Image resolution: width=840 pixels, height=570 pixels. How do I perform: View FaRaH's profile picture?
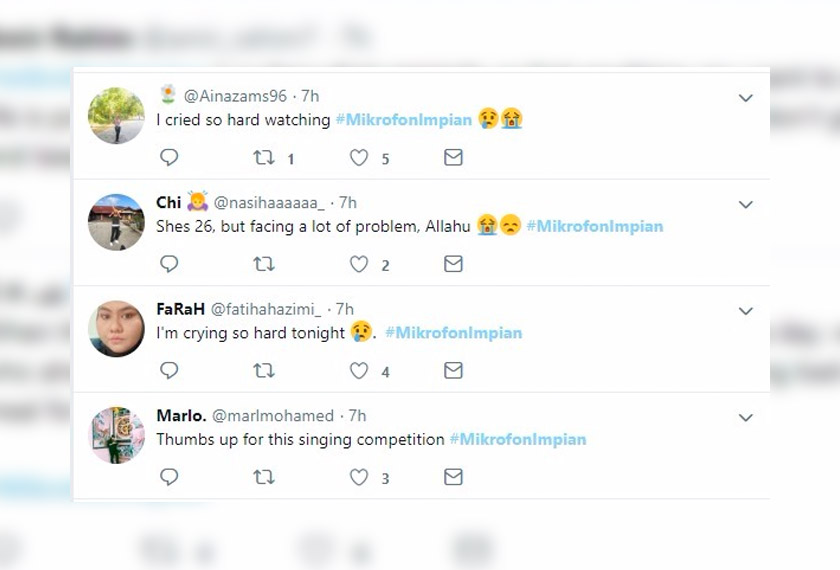coord(116,328)
